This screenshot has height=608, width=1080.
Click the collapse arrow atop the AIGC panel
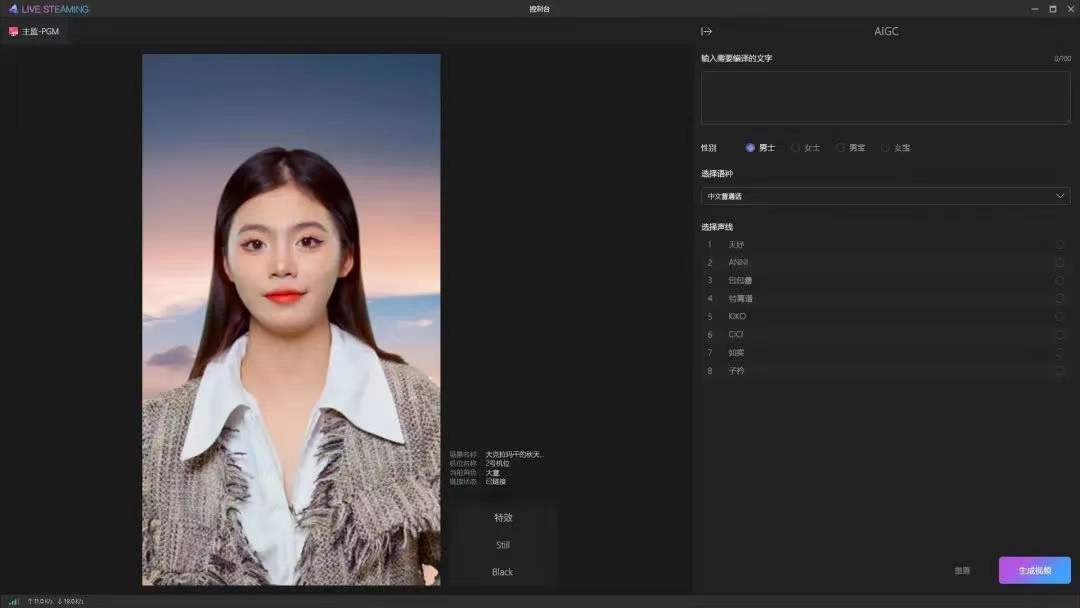pos(706,31)
